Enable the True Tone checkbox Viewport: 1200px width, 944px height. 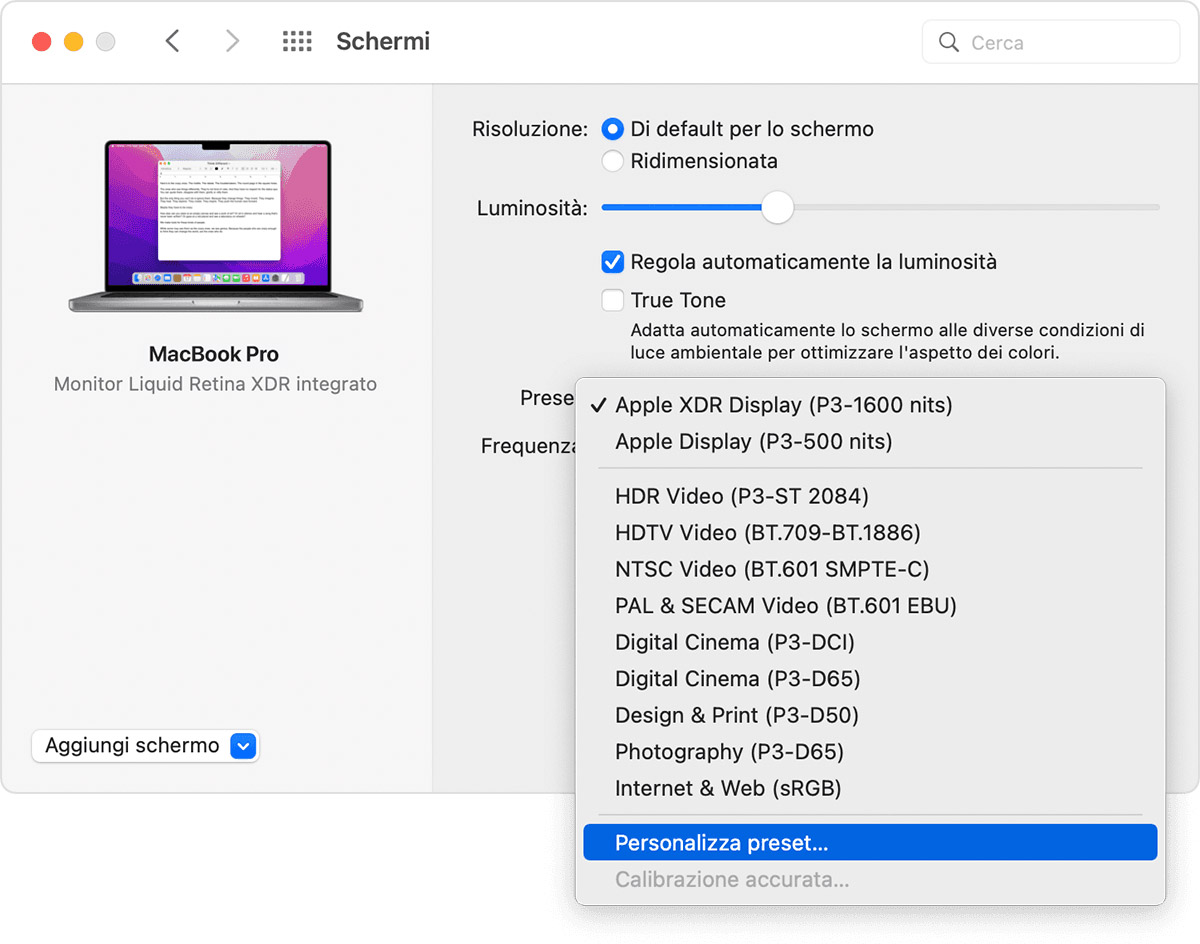click(x=612, y=300)
